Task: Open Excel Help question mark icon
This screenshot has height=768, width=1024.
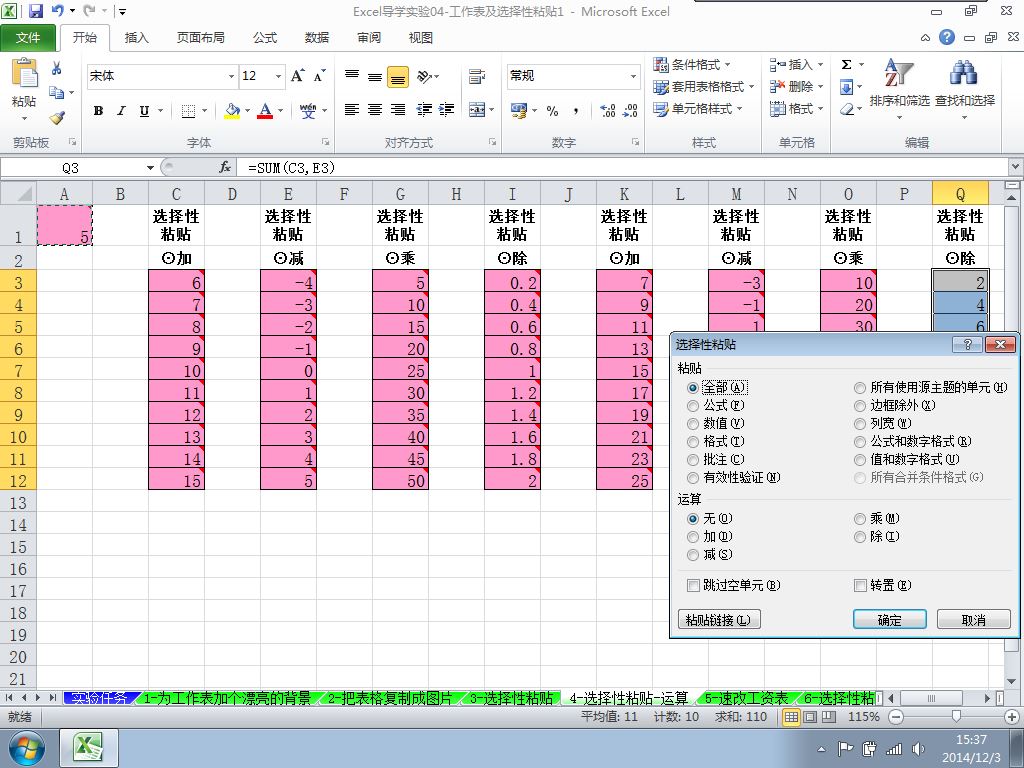Action: pyautogui.click(x=947, y=37)
